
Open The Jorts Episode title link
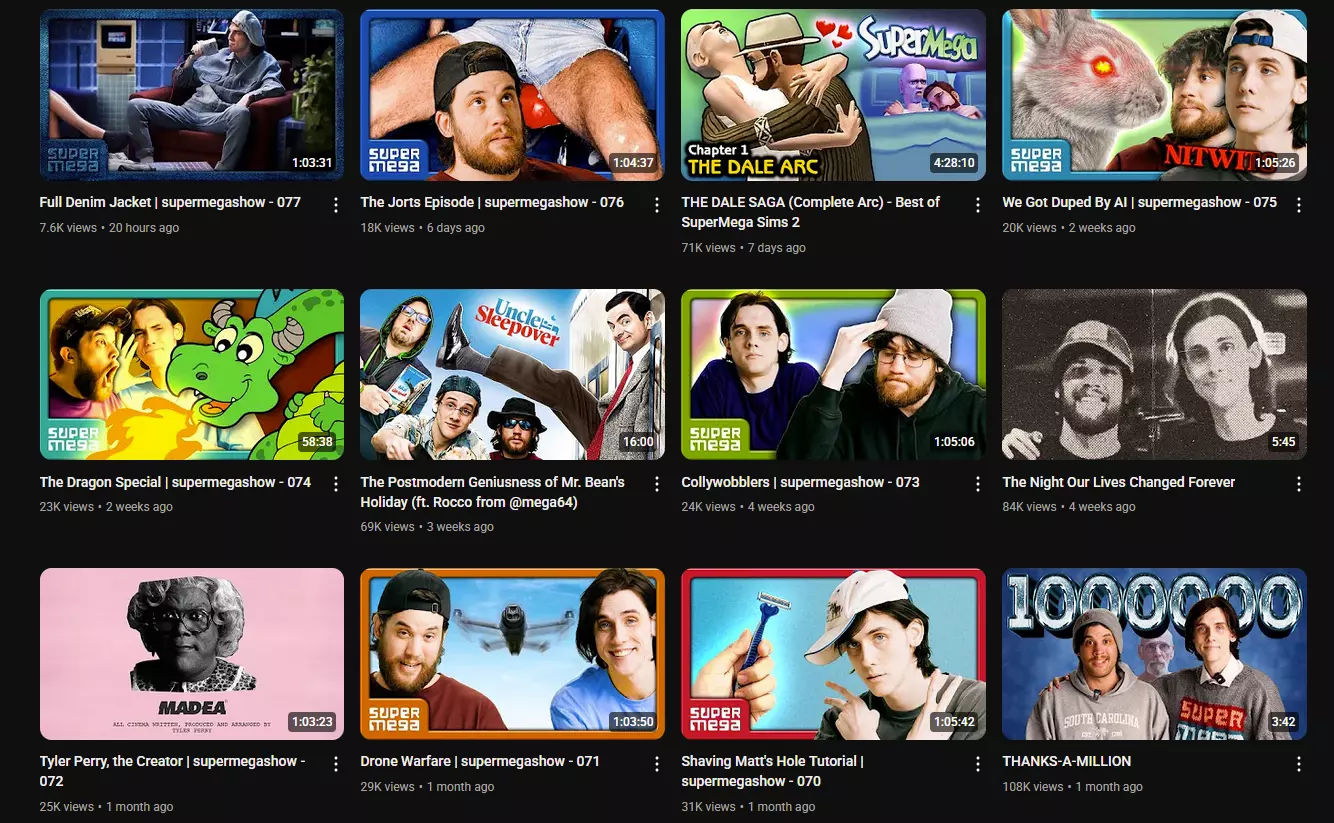point(492,202)
